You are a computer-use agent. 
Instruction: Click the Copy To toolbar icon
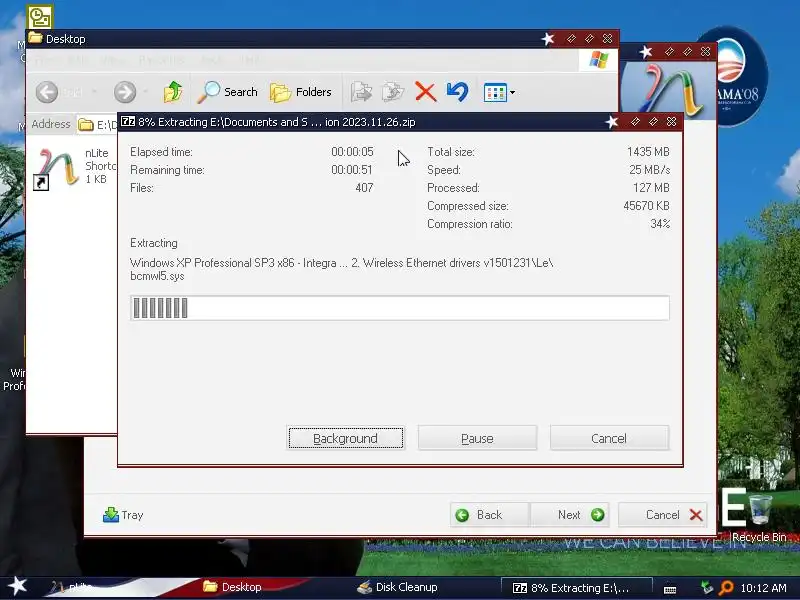[x=393, y=92]
